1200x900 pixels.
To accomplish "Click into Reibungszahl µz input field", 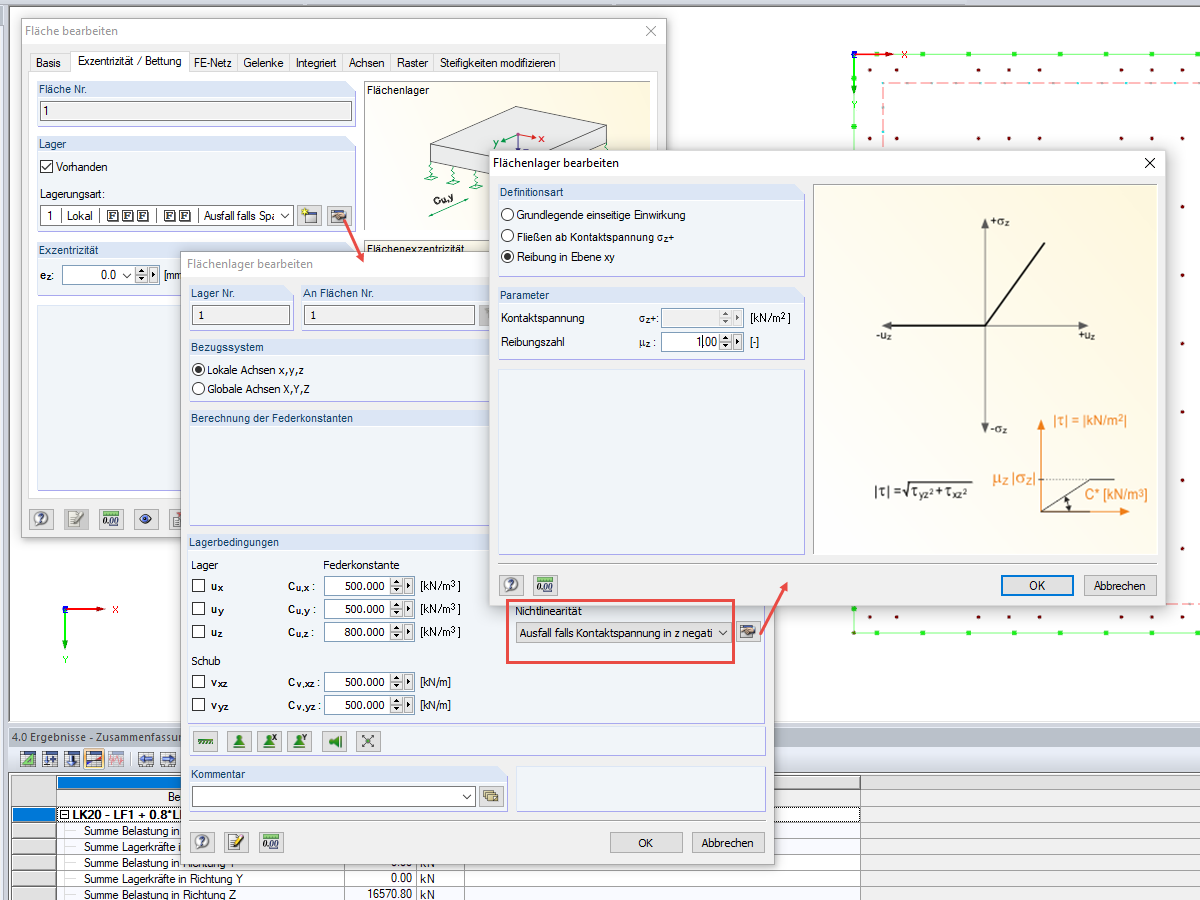I will [690, 342].
